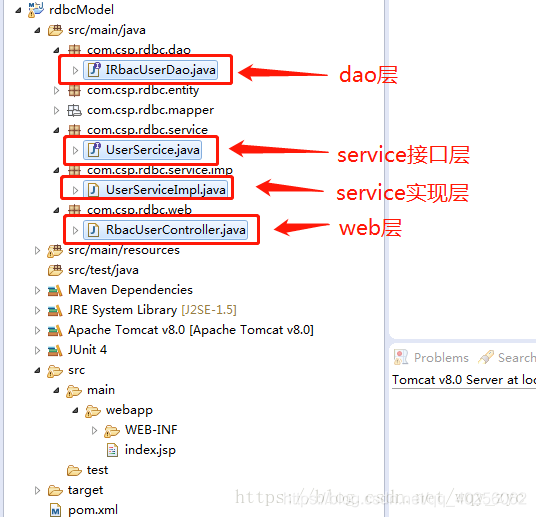Click the com.csp.rdbc.web package icon
This screenshot has height=517, width=536.
coord(74,210)
